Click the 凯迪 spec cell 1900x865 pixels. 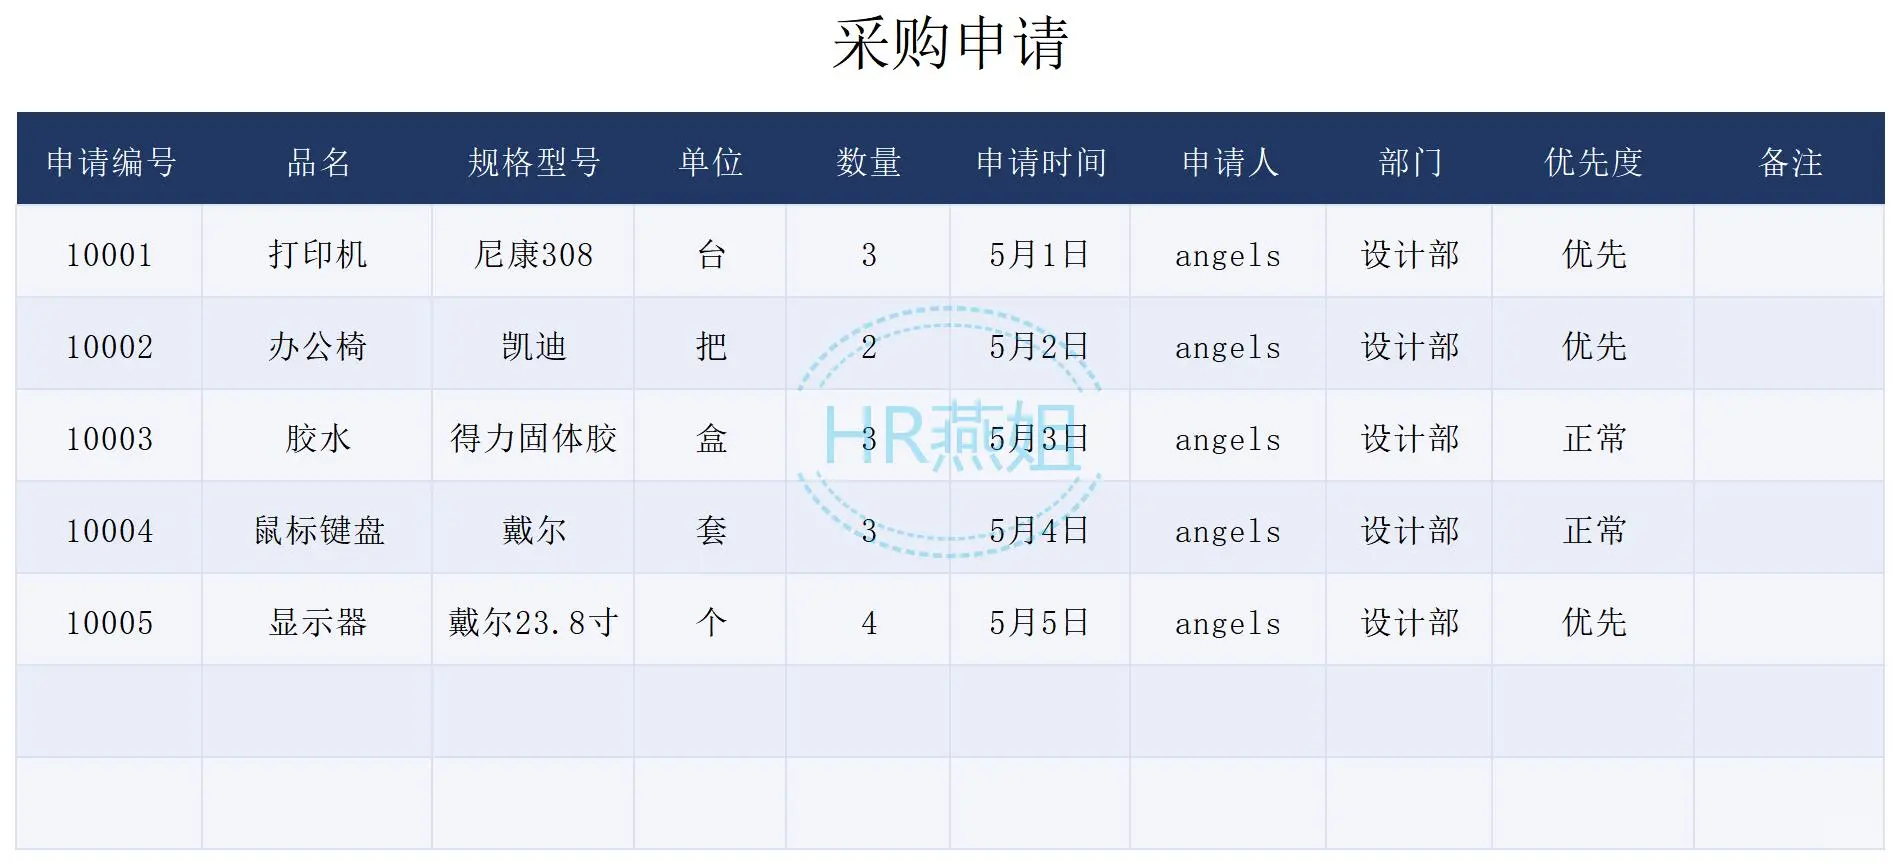[533, 343]
